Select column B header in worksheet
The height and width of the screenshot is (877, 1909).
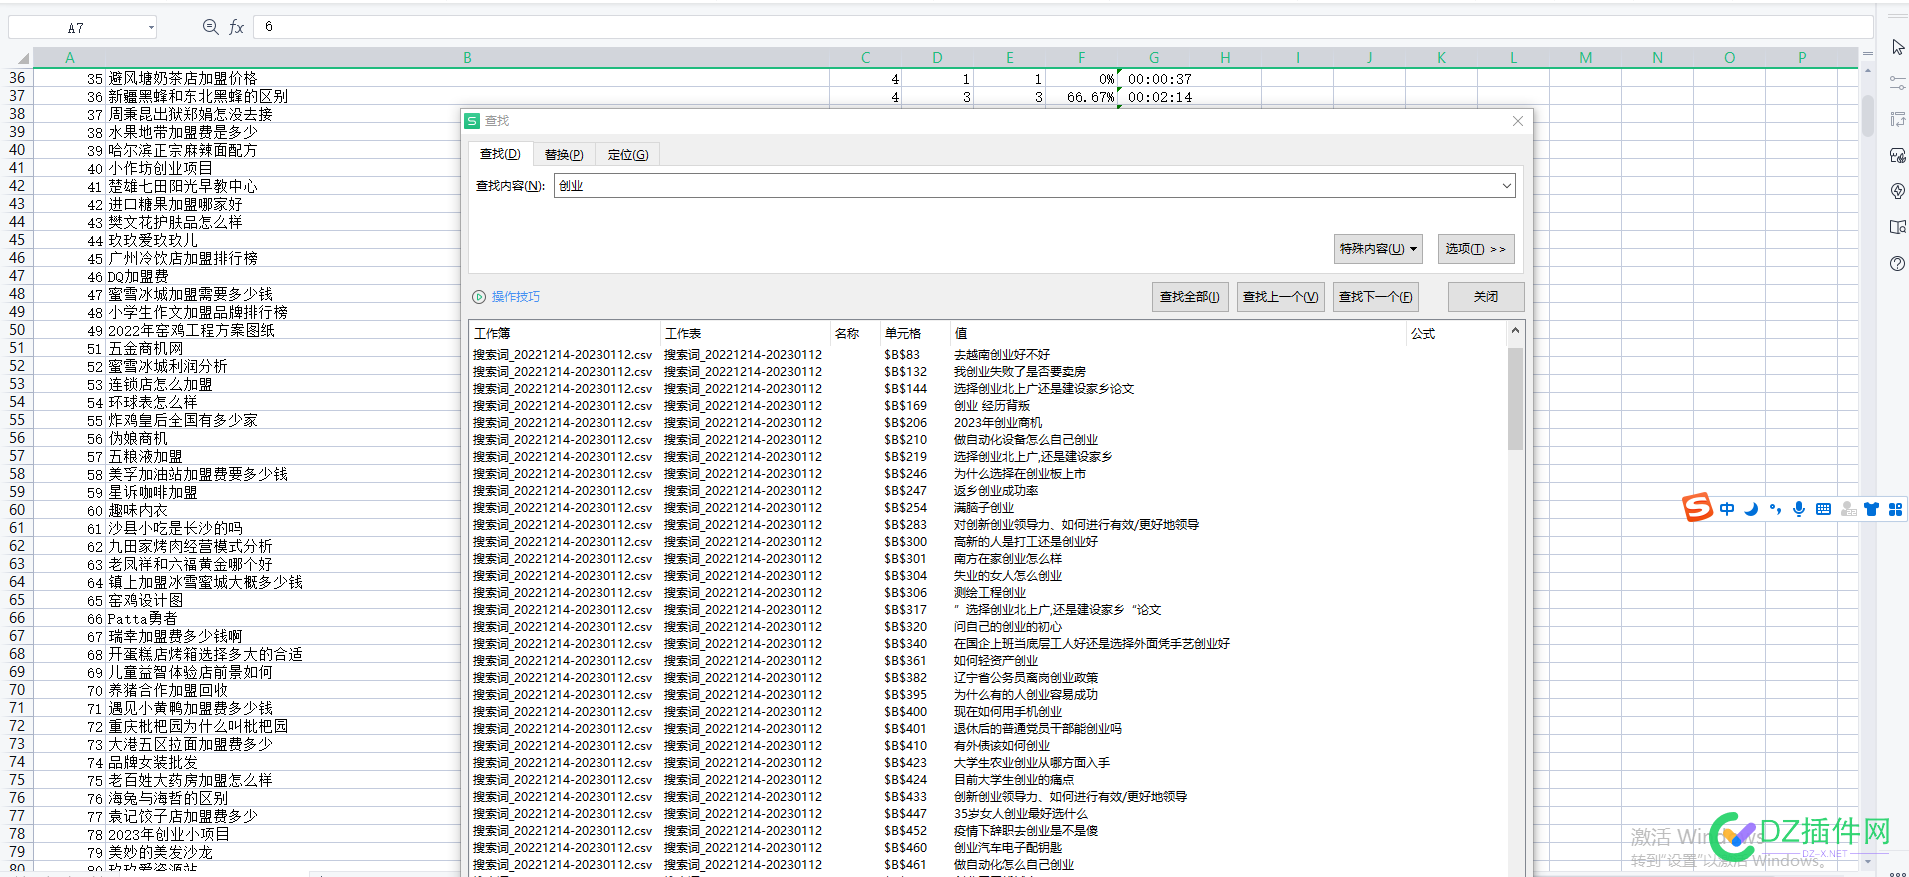[467, 58]
